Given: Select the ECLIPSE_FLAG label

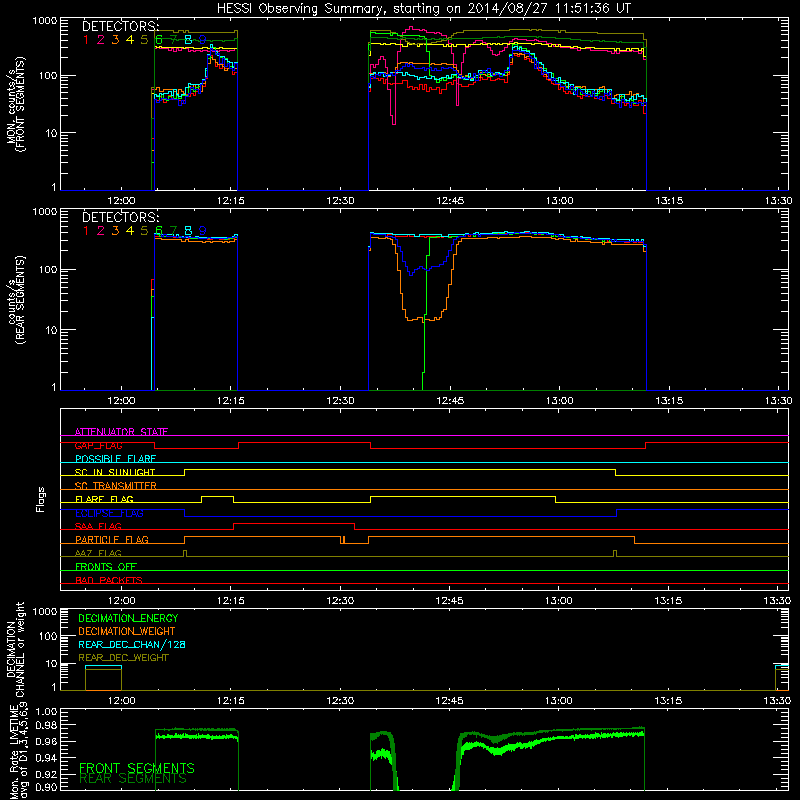Looking at the screenshot, I should 109,513.
